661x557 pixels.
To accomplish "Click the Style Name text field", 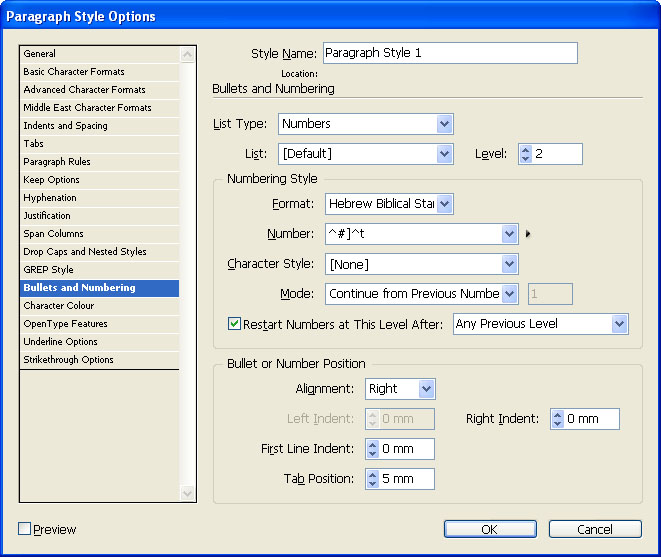I will (x=450, y=53).
